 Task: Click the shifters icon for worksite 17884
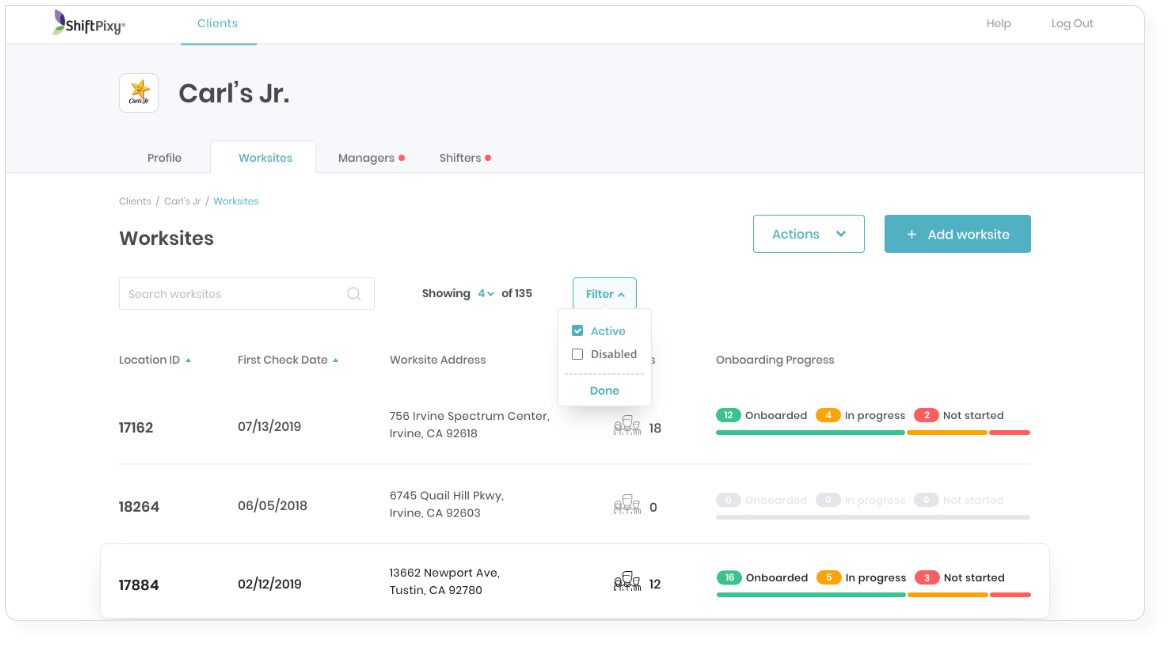point(627,582)
